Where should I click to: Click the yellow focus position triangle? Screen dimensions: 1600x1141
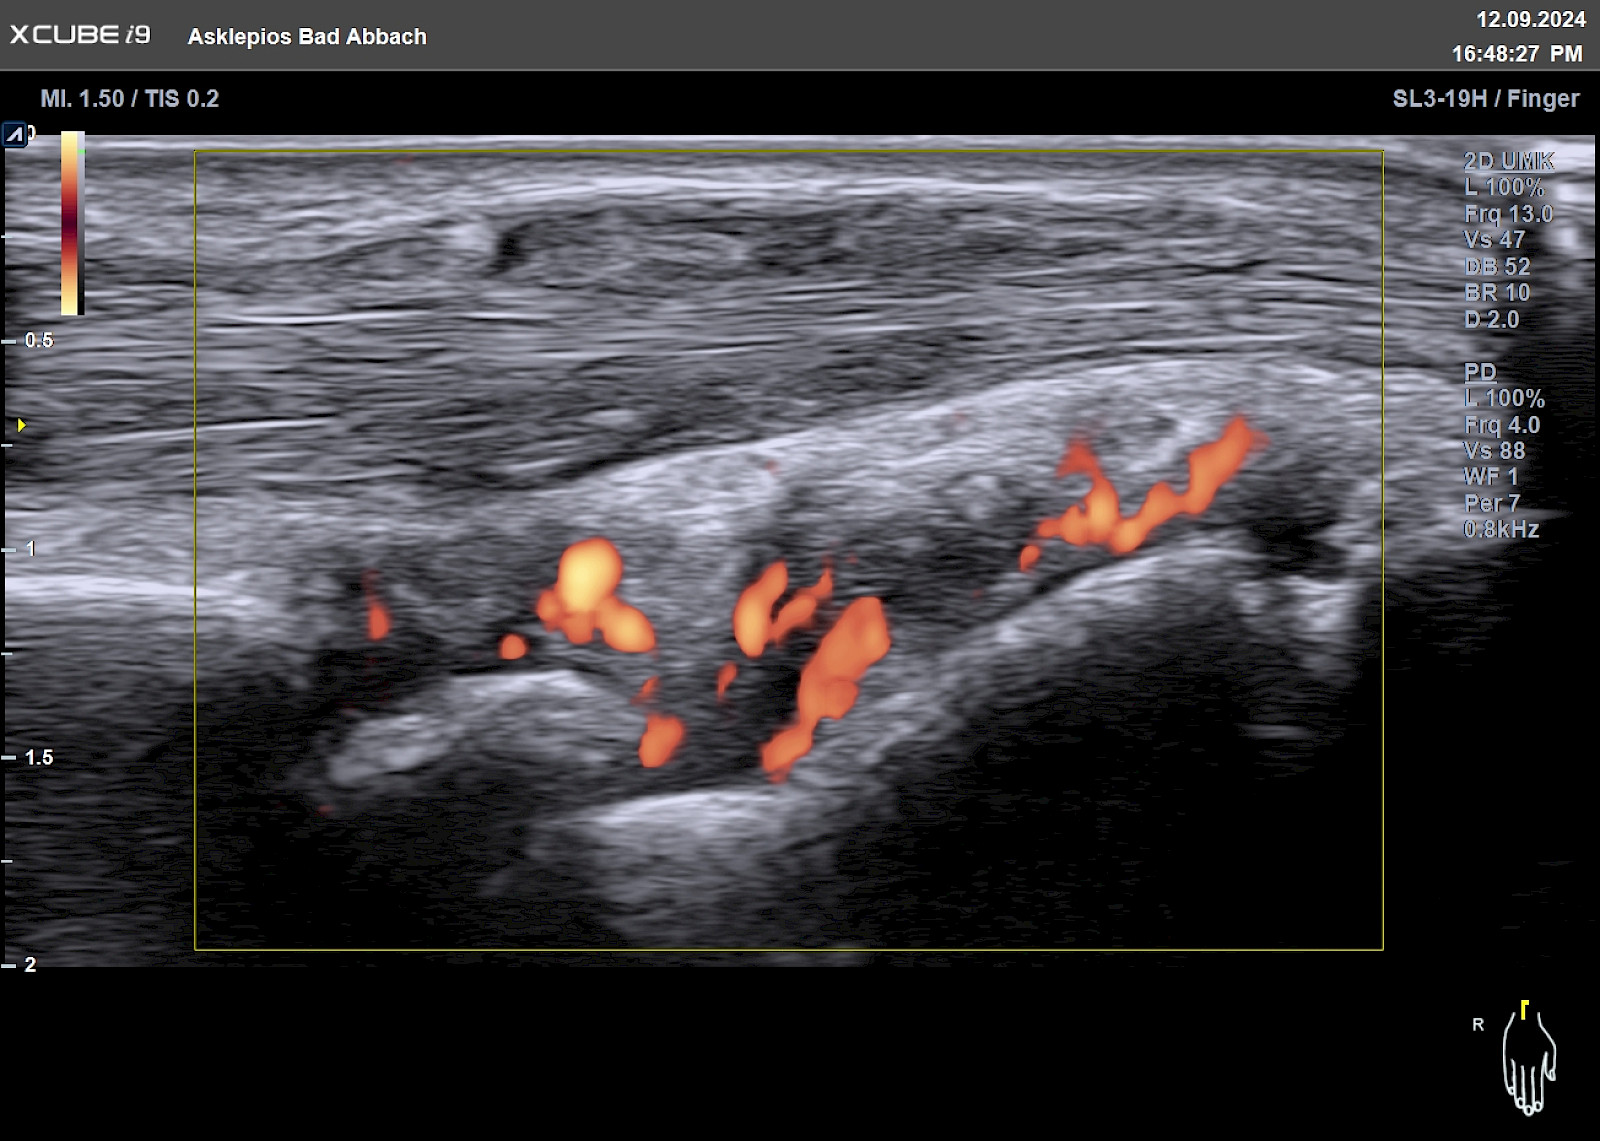pyautogui.click(x=21, y=425)
